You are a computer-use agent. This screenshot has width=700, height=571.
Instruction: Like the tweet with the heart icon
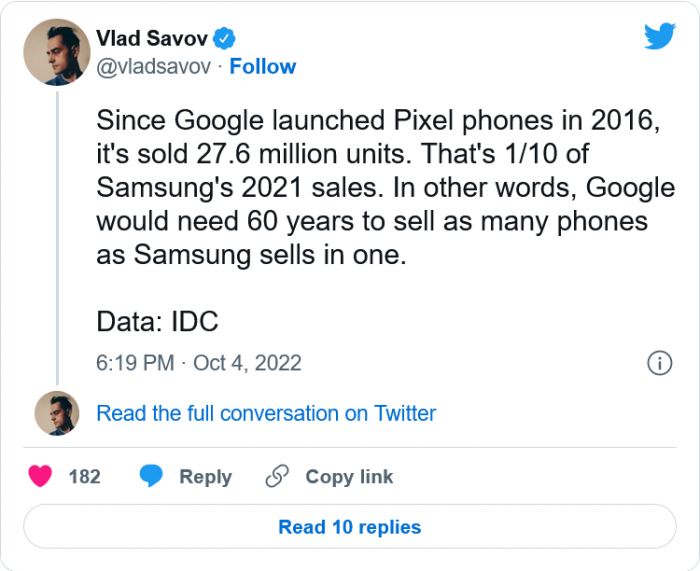40,477
